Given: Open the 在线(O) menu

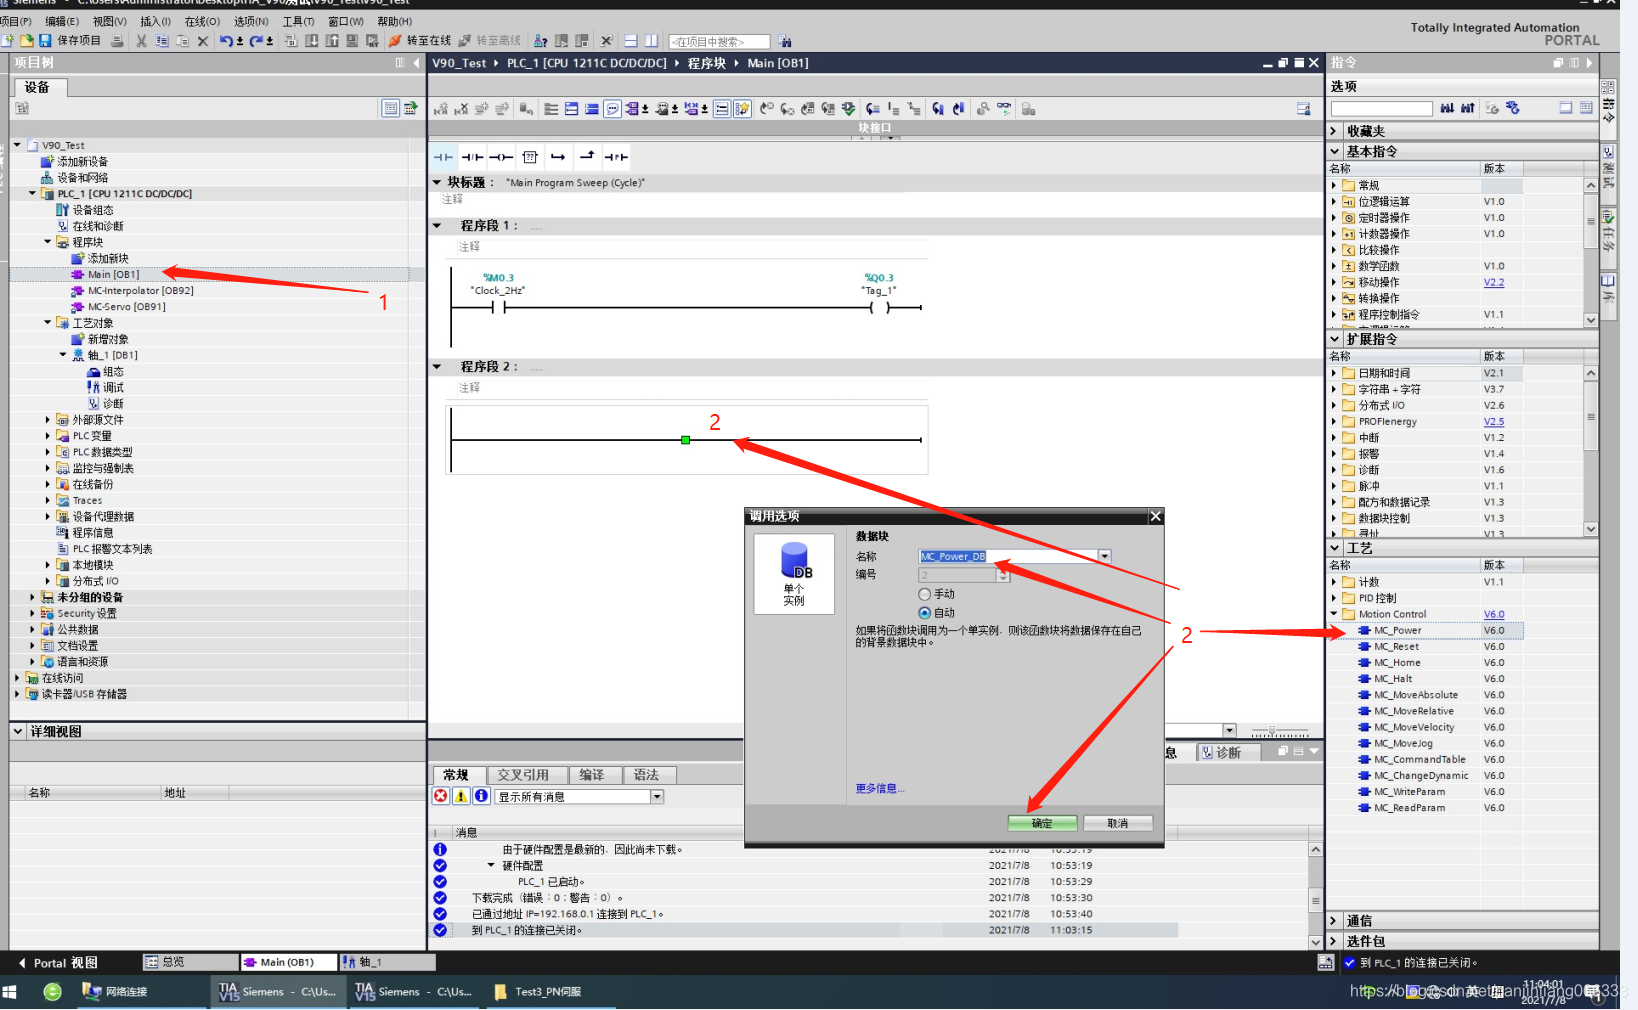Looking at the screenshot, I should [202, 21].
